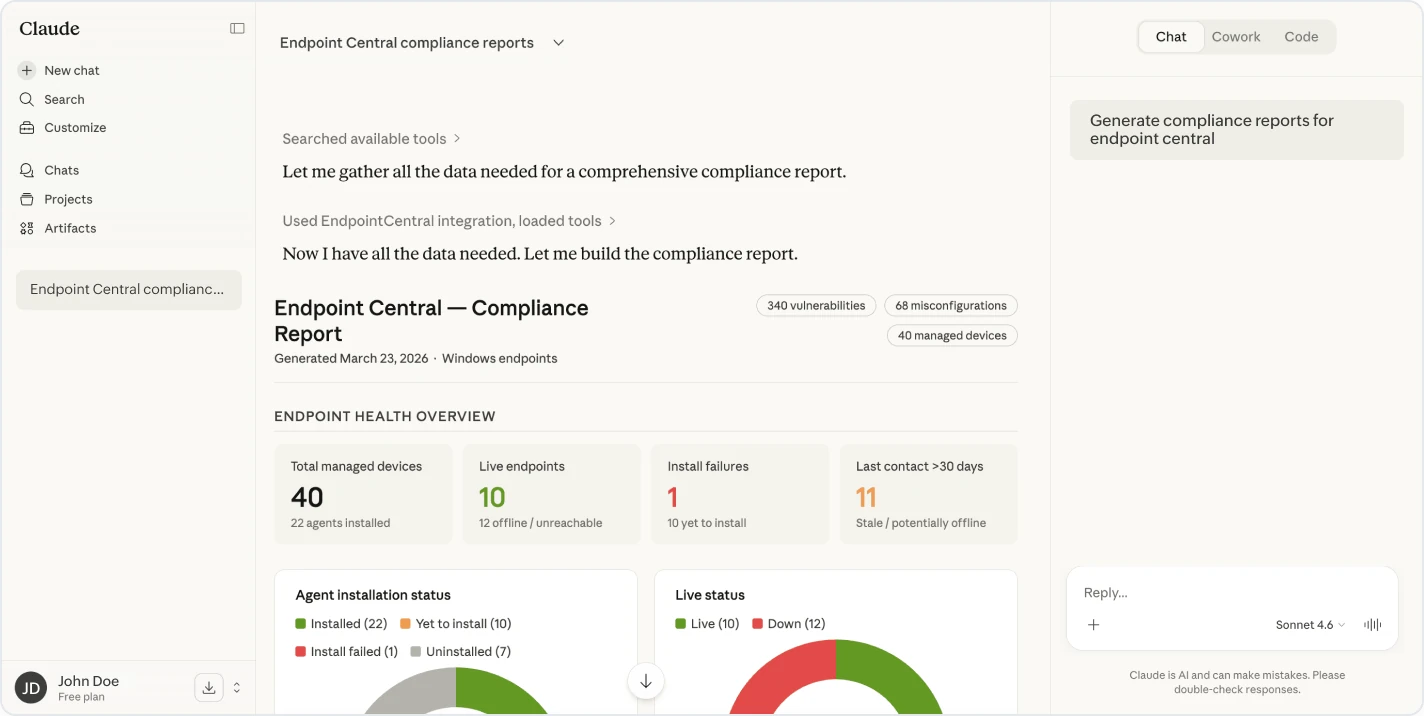
Task: Click the 68 misconfigurations badge
Action: [x=951, y=306]
